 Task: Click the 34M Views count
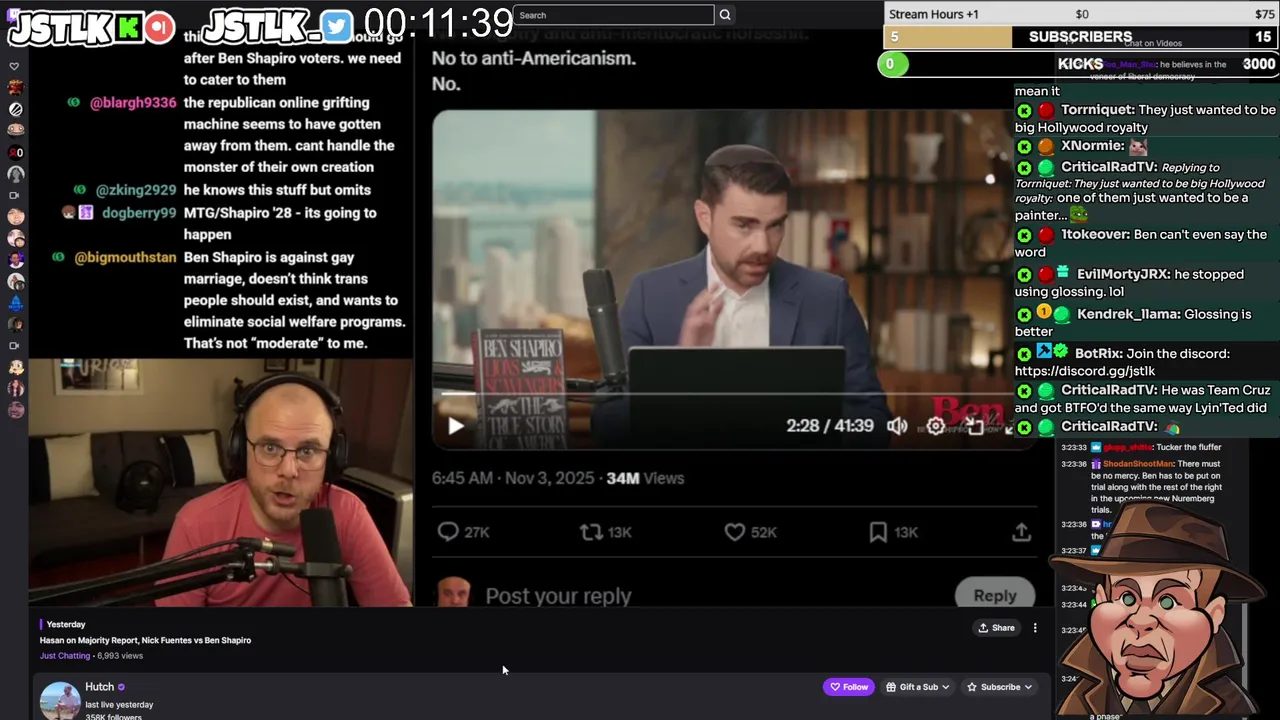tap(645, 478)
